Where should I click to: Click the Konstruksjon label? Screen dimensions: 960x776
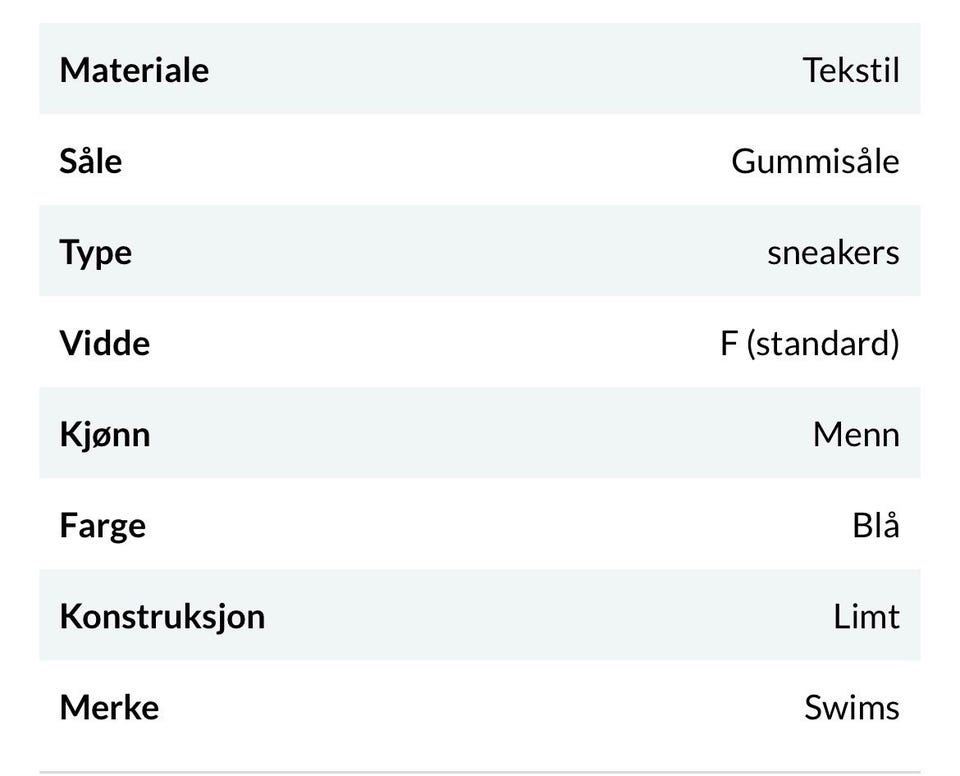click(162, 616)
